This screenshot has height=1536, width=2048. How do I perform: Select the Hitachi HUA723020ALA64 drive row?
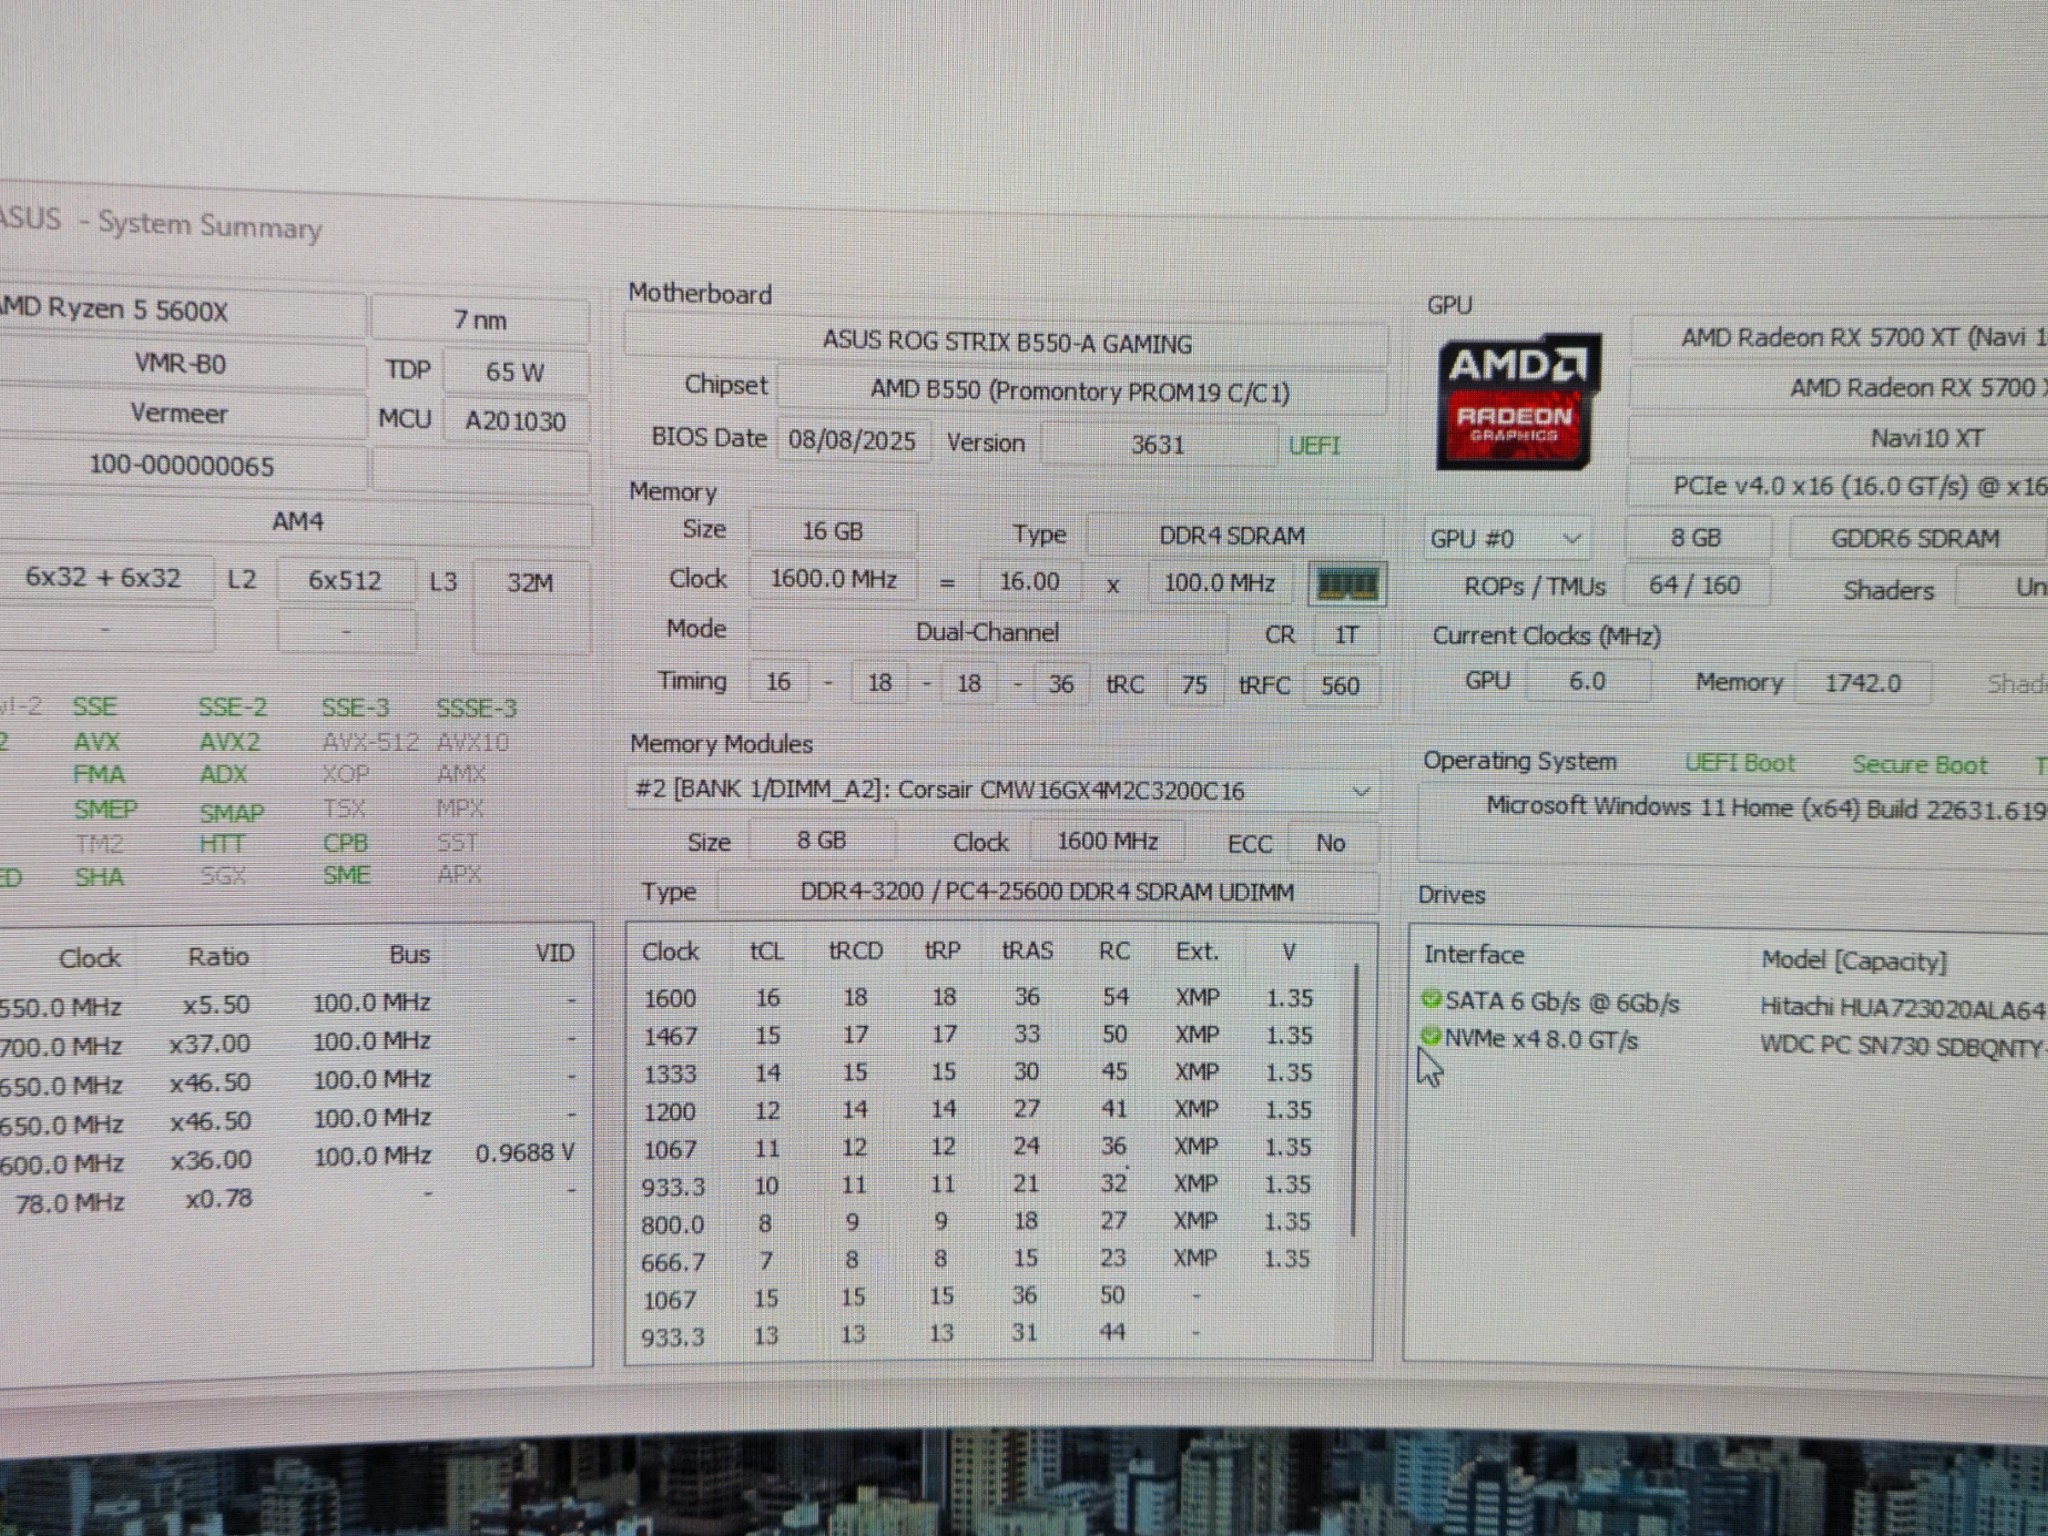pos(1734,1004)
